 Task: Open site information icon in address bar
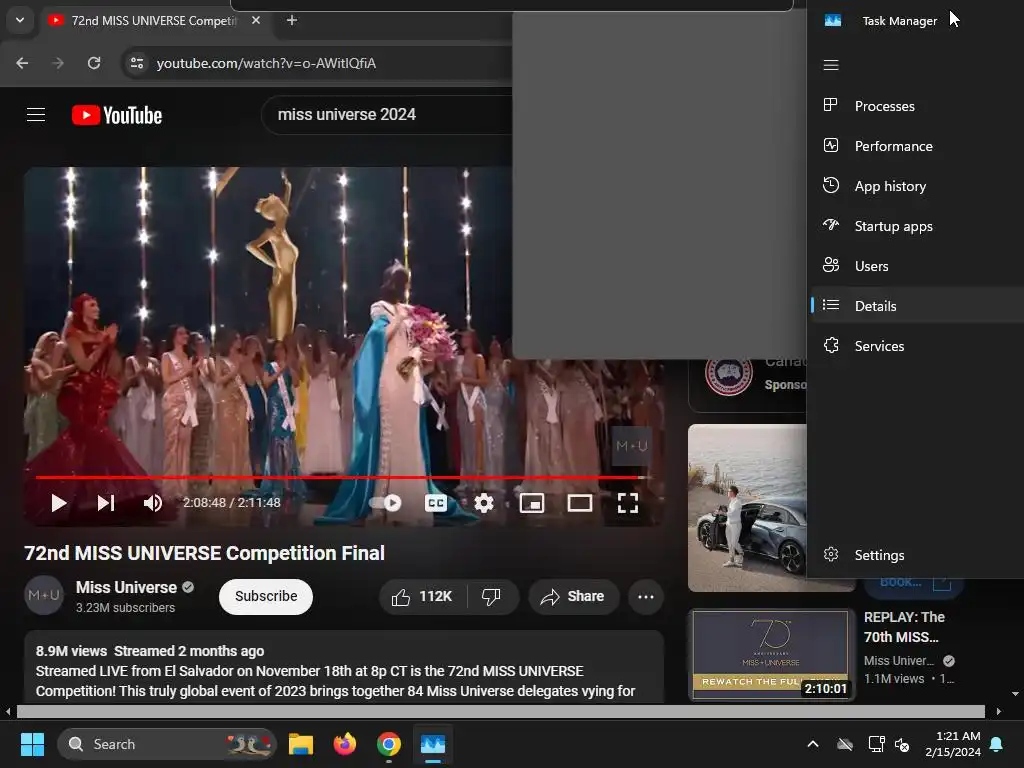[x=136, y=63]
